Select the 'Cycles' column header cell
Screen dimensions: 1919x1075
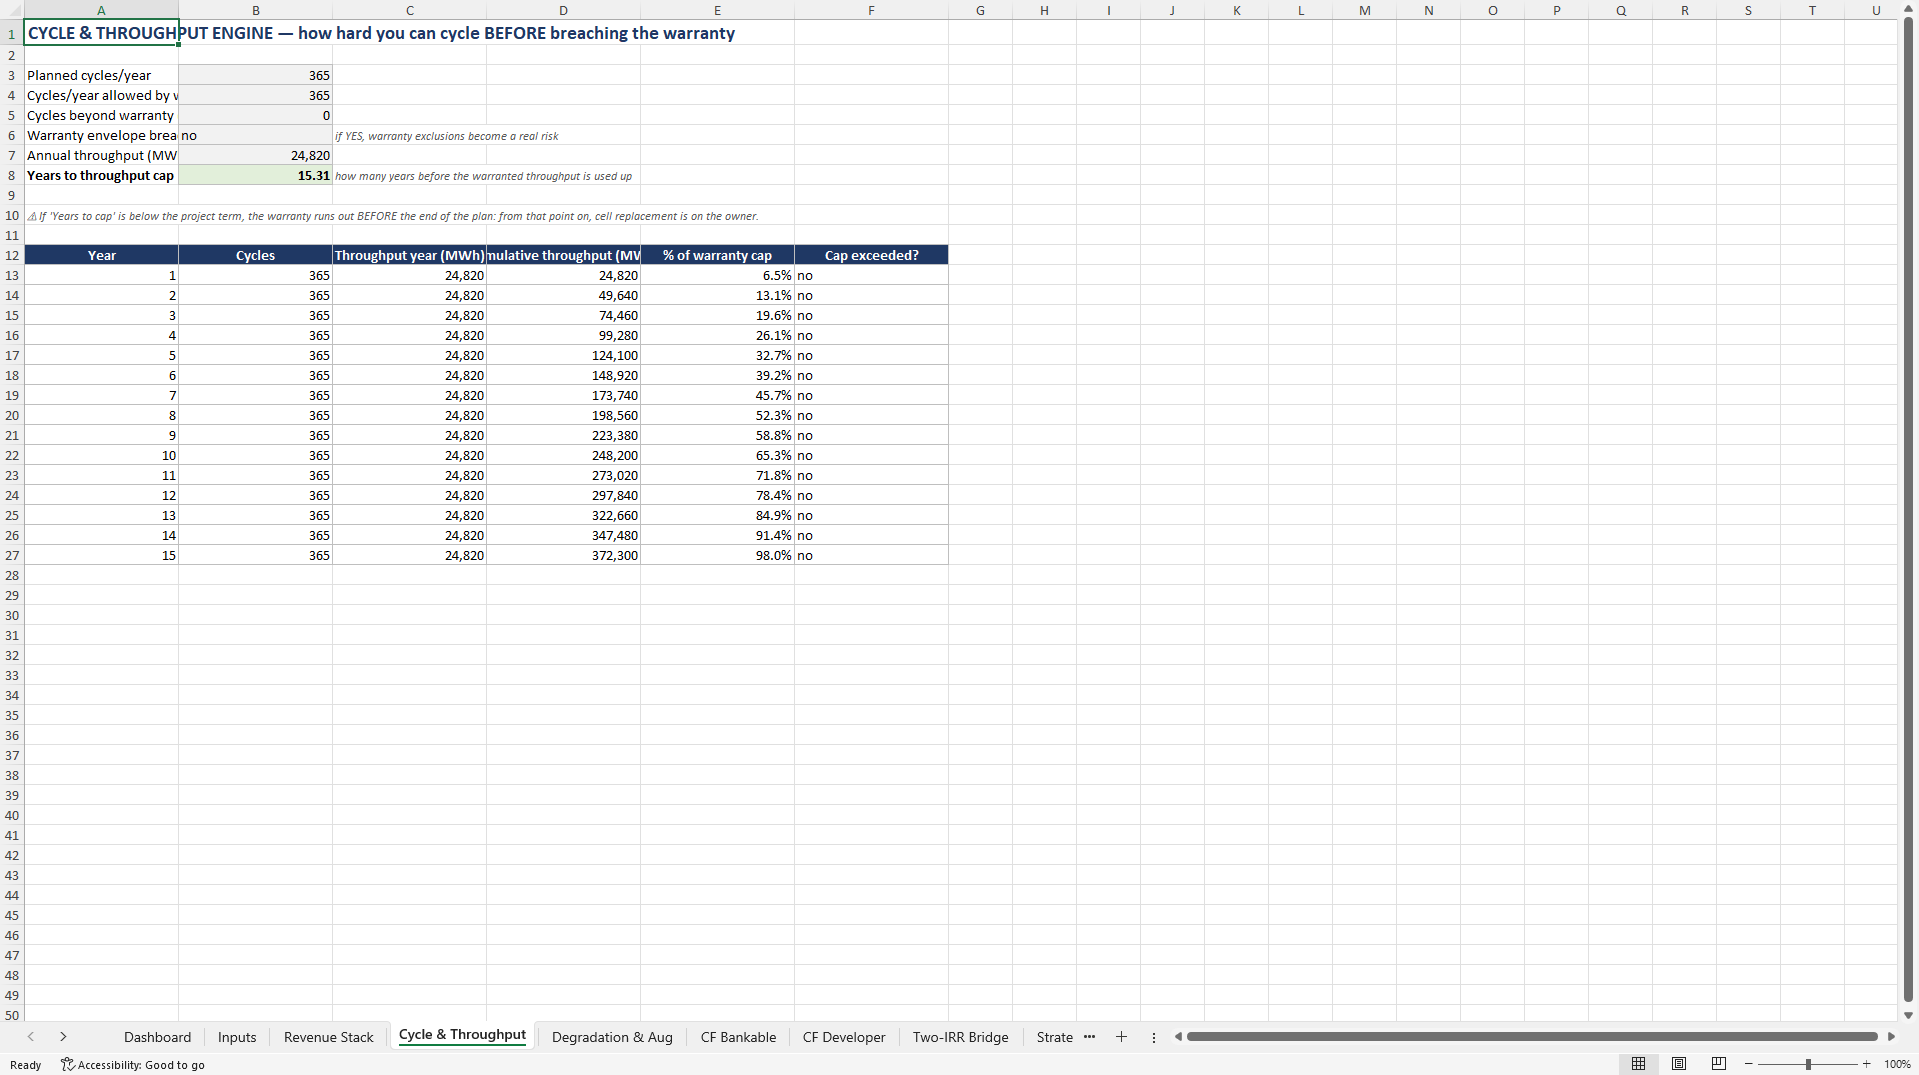[255, 255]
